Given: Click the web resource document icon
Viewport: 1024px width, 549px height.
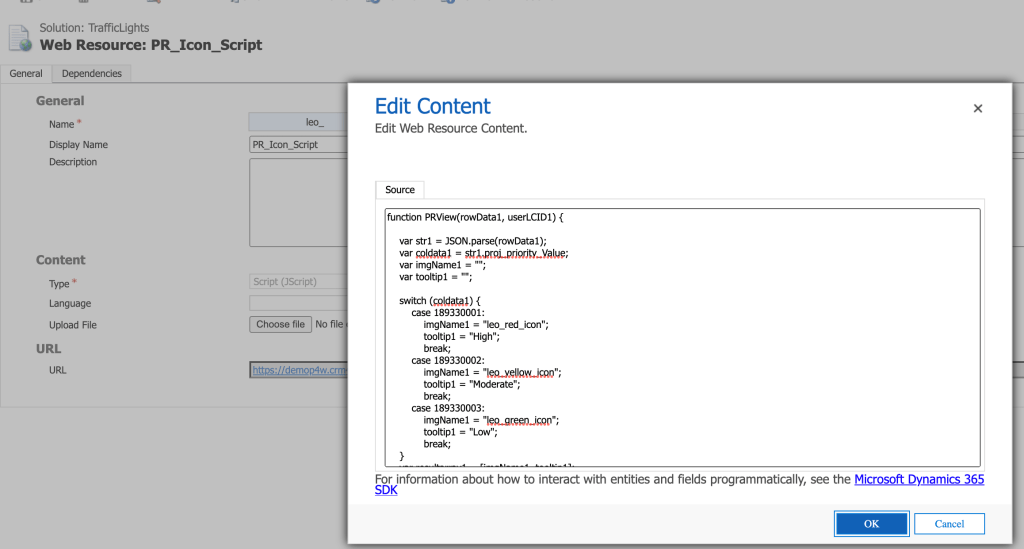Looking at the screenshot, I should [20, 38].
